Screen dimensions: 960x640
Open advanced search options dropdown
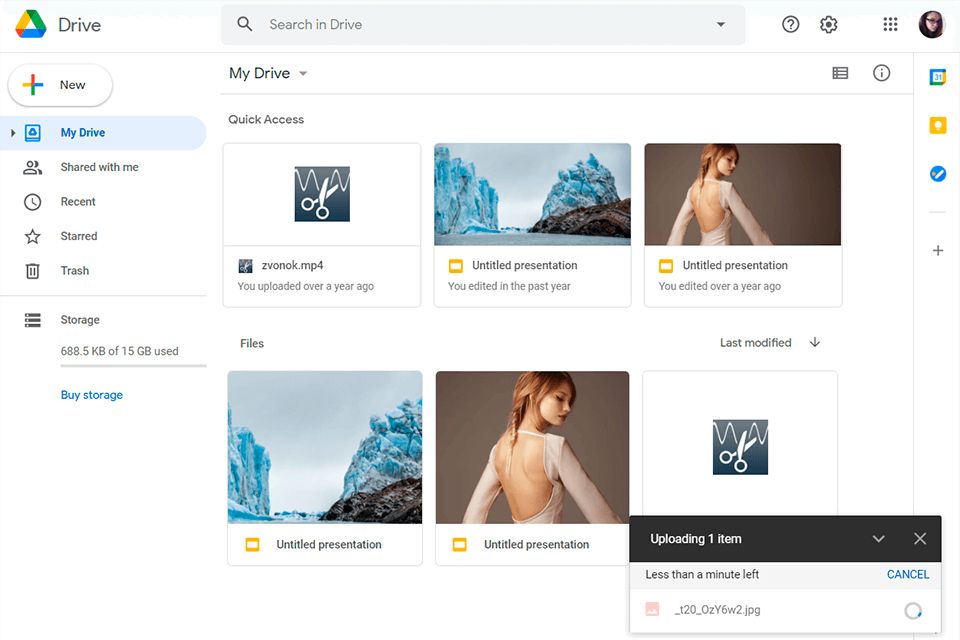pyautogui.click(x=720, y=24)
